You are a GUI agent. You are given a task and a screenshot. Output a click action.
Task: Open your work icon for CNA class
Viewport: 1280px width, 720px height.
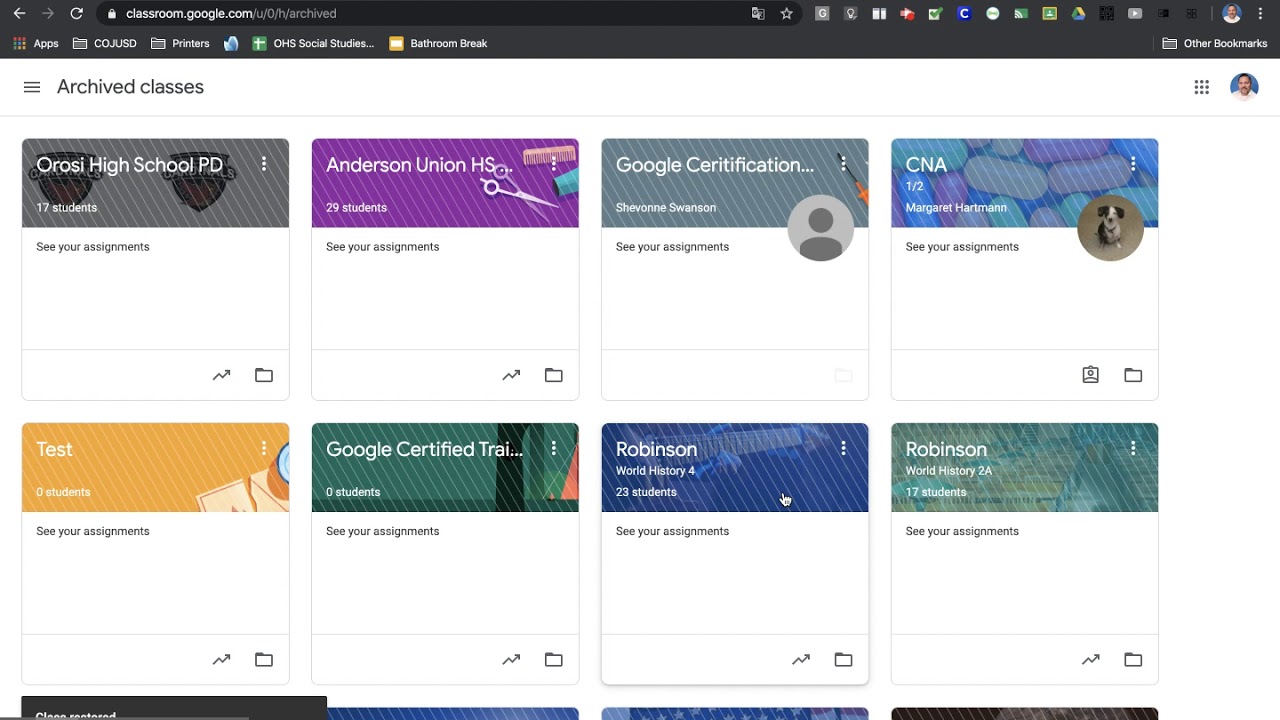pos(1091,375)
